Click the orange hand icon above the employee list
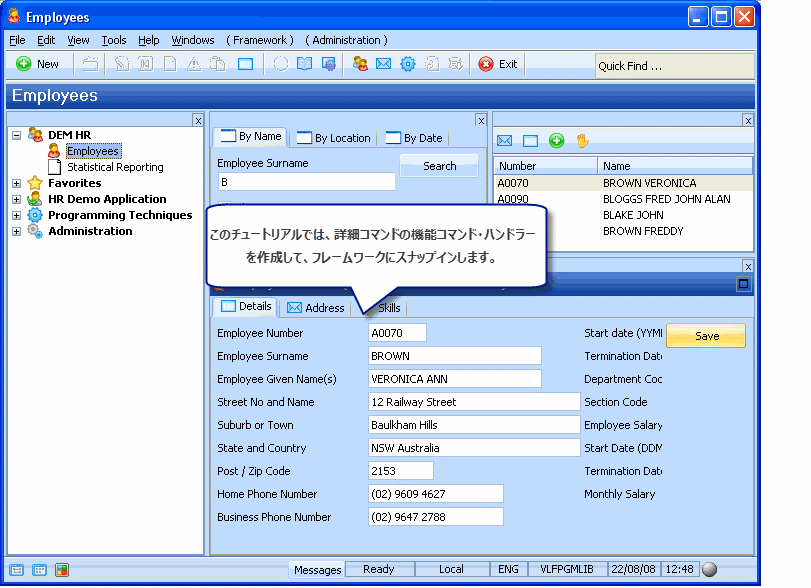 [582, 141]
